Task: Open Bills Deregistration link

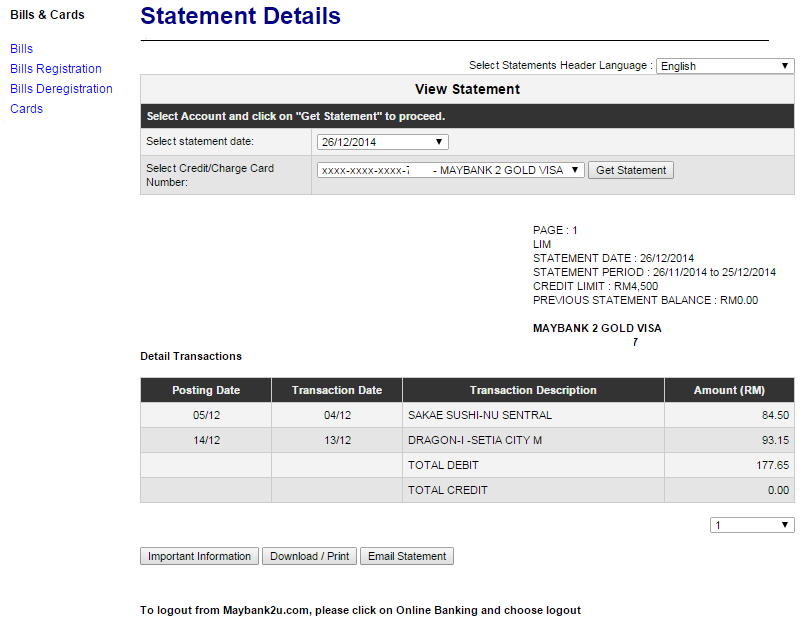Action: click(61, 89)
